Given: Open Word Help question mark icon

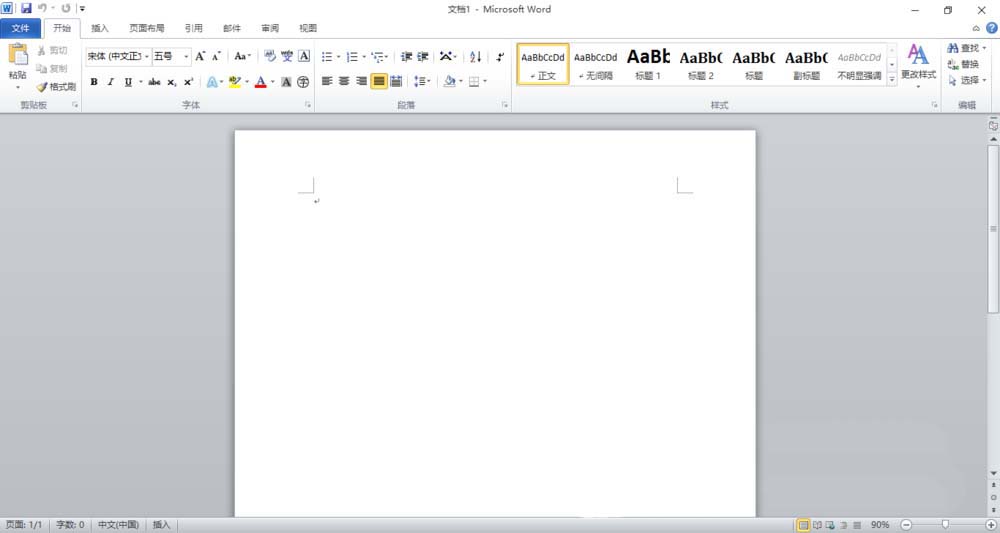Looking at the screenshot, I should [x=991, y=28].
